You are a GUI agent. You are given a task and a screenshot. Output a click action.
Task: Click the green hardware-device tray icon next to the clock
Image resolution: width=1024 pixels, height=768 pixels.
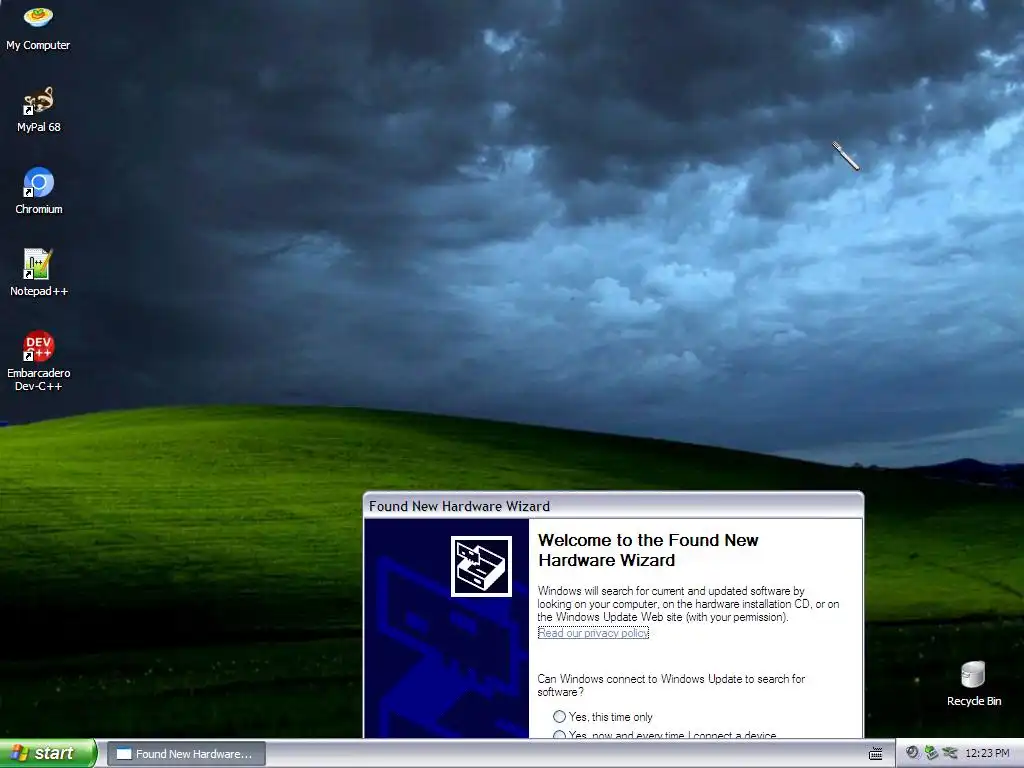coord(950,753)
